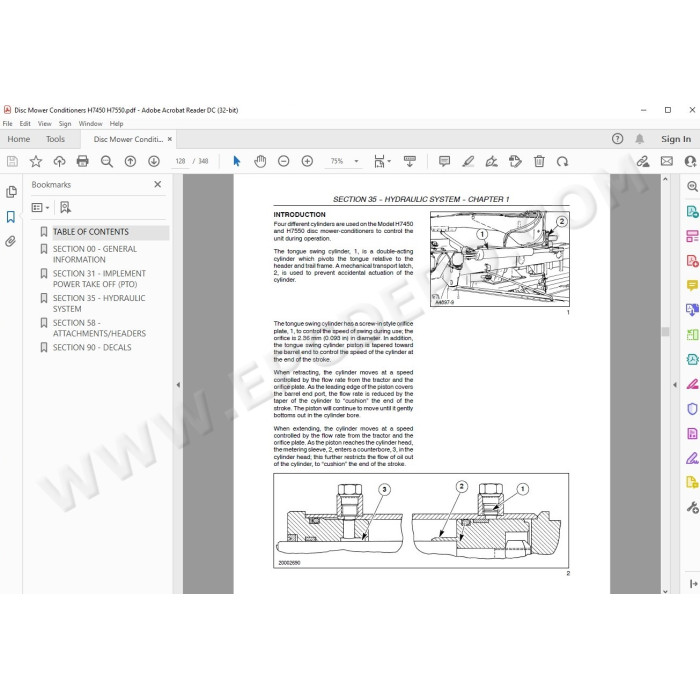
Task: Open the fit page options icon
Action: [382, 161]
